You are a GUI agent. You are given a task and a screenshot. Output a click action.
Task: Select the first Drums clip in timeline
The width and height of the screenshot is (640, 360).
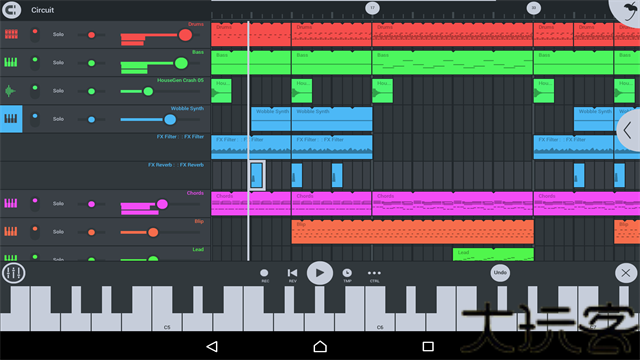pyautogui.click(x=251, y=35)
